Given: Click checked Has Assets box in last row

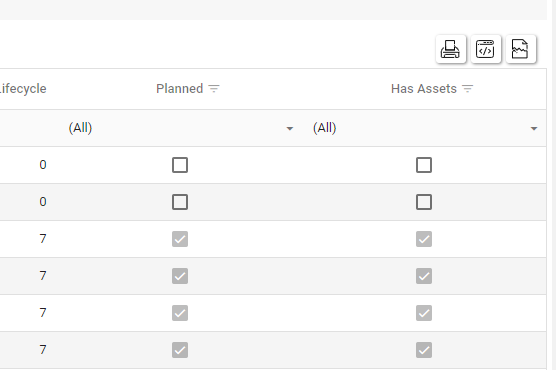Looking at the screenshot, I should click(x=424, y=350).
